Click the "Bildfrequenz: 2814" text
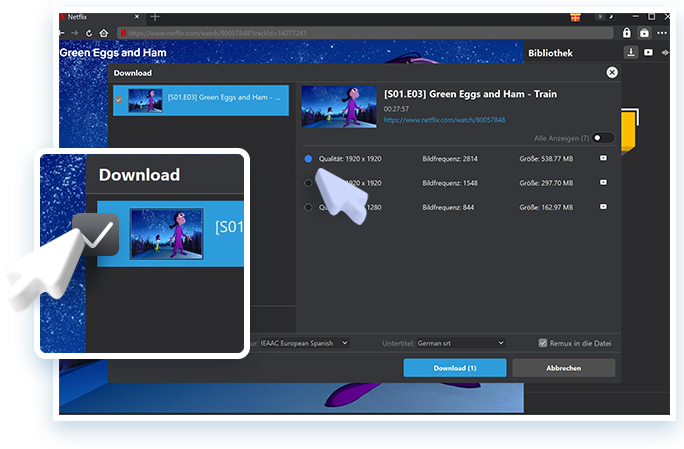684x449 pixels. pyautogui.click(x=450, y=159)
